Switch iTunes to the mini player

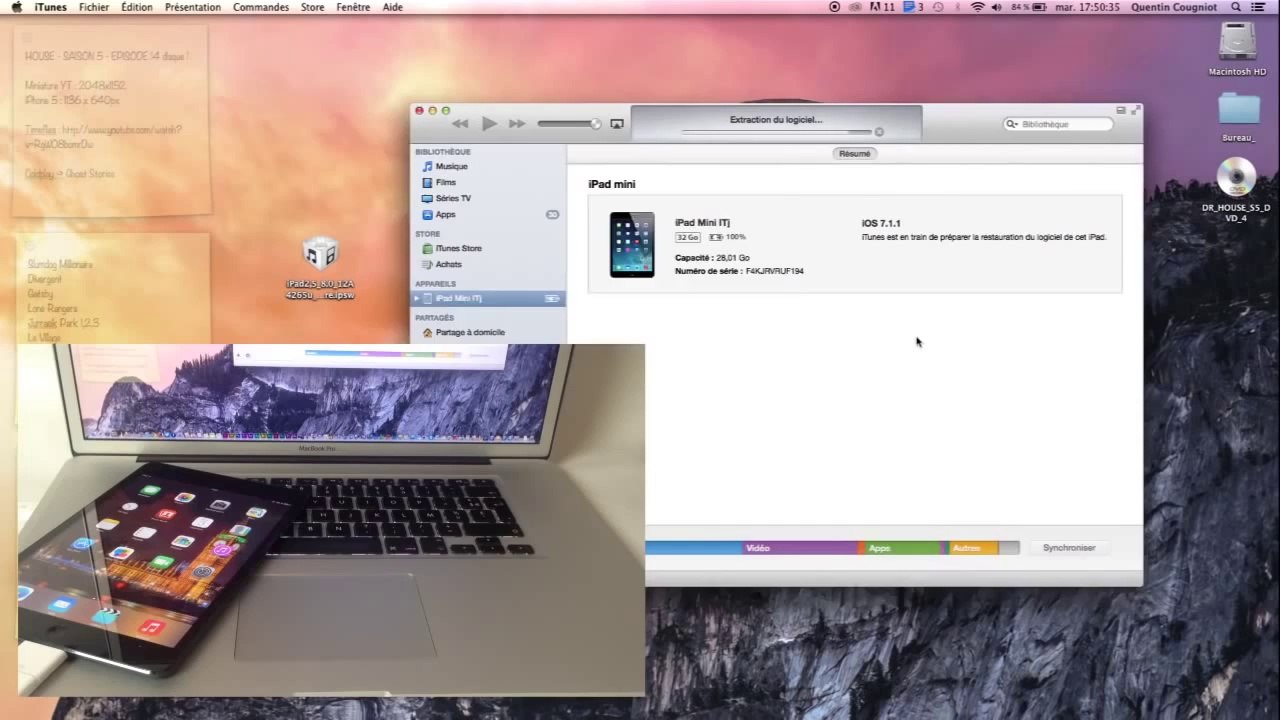(1121, 110)
